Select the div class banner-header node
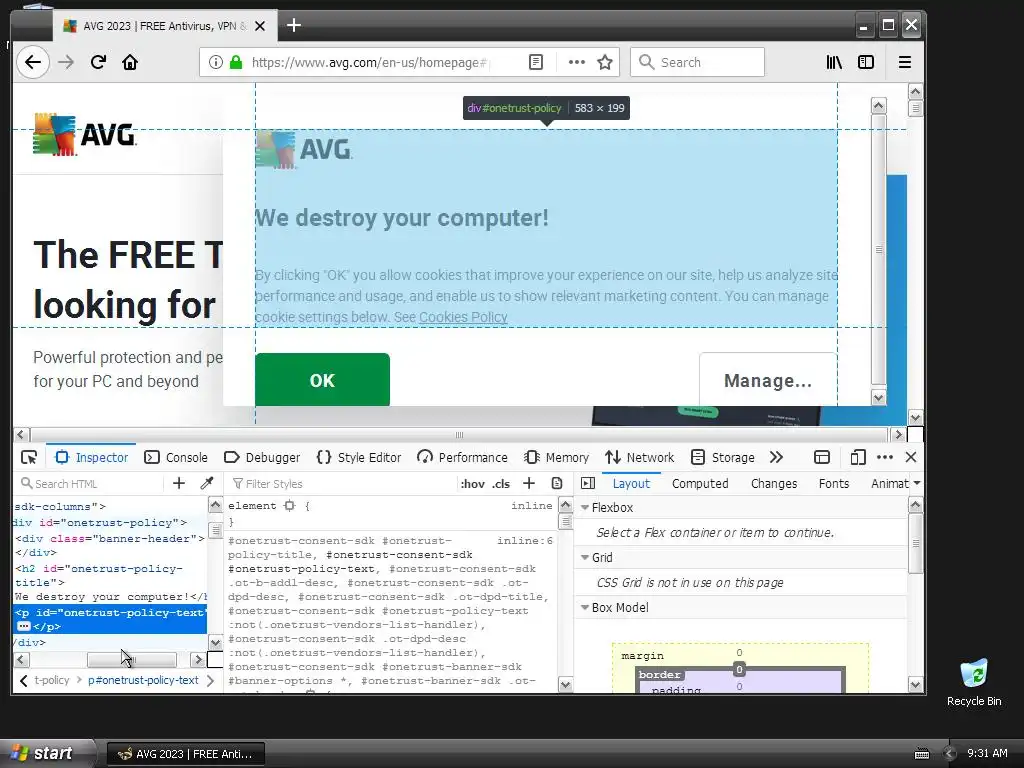 (x=110, y=539)
